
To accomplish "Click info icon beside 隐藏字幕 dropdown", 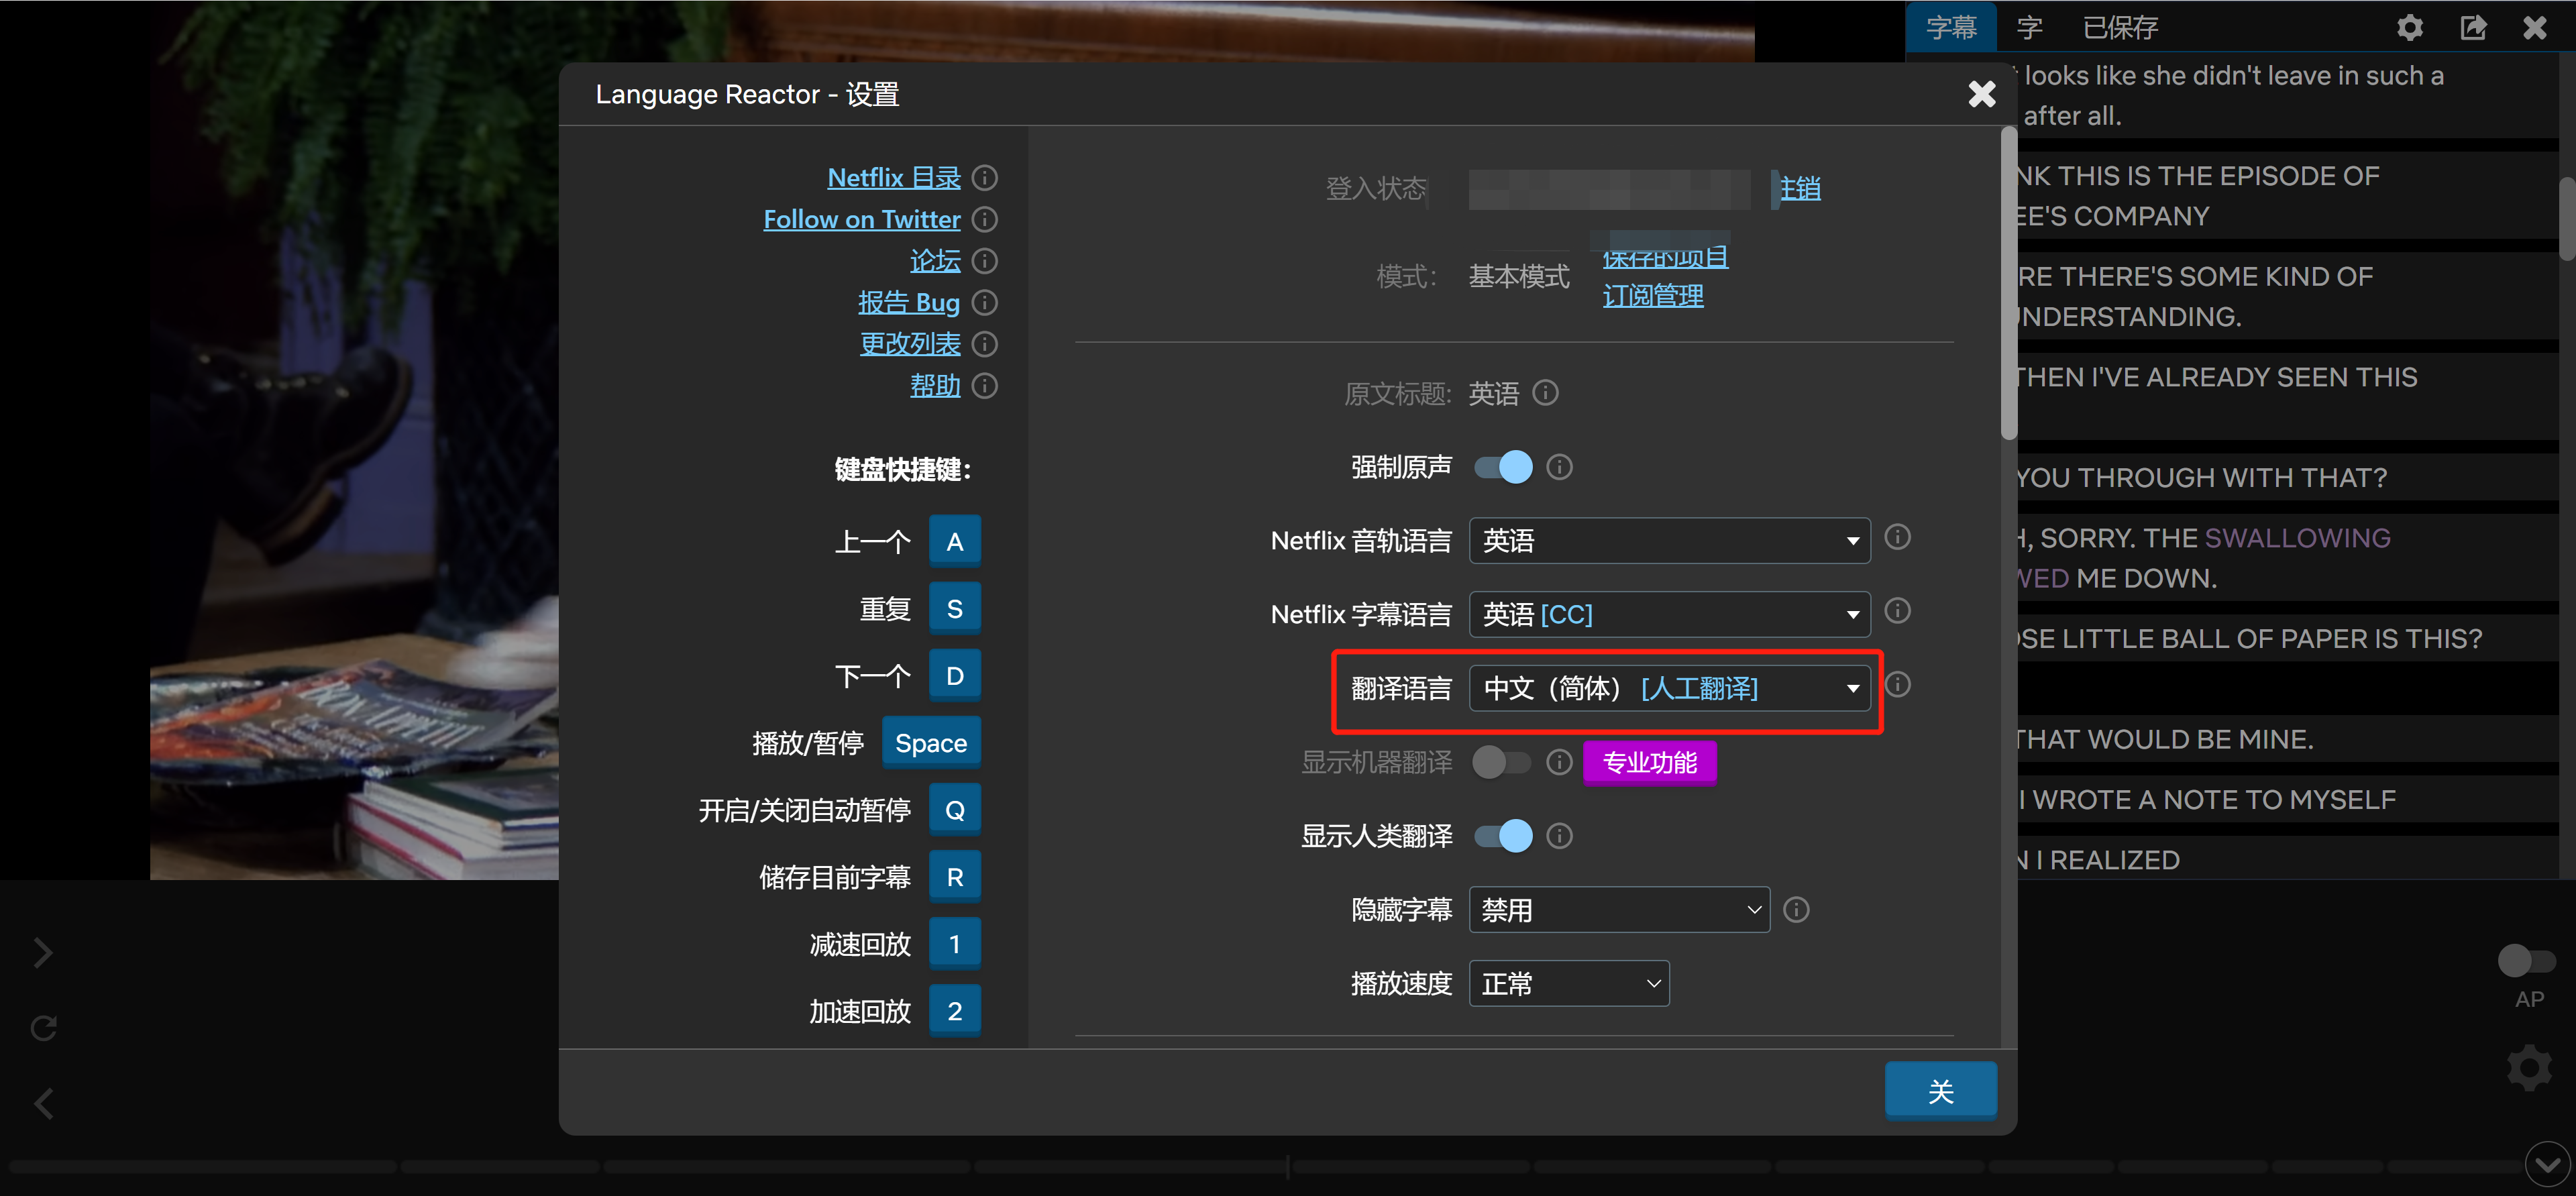I will point(1796,910).
